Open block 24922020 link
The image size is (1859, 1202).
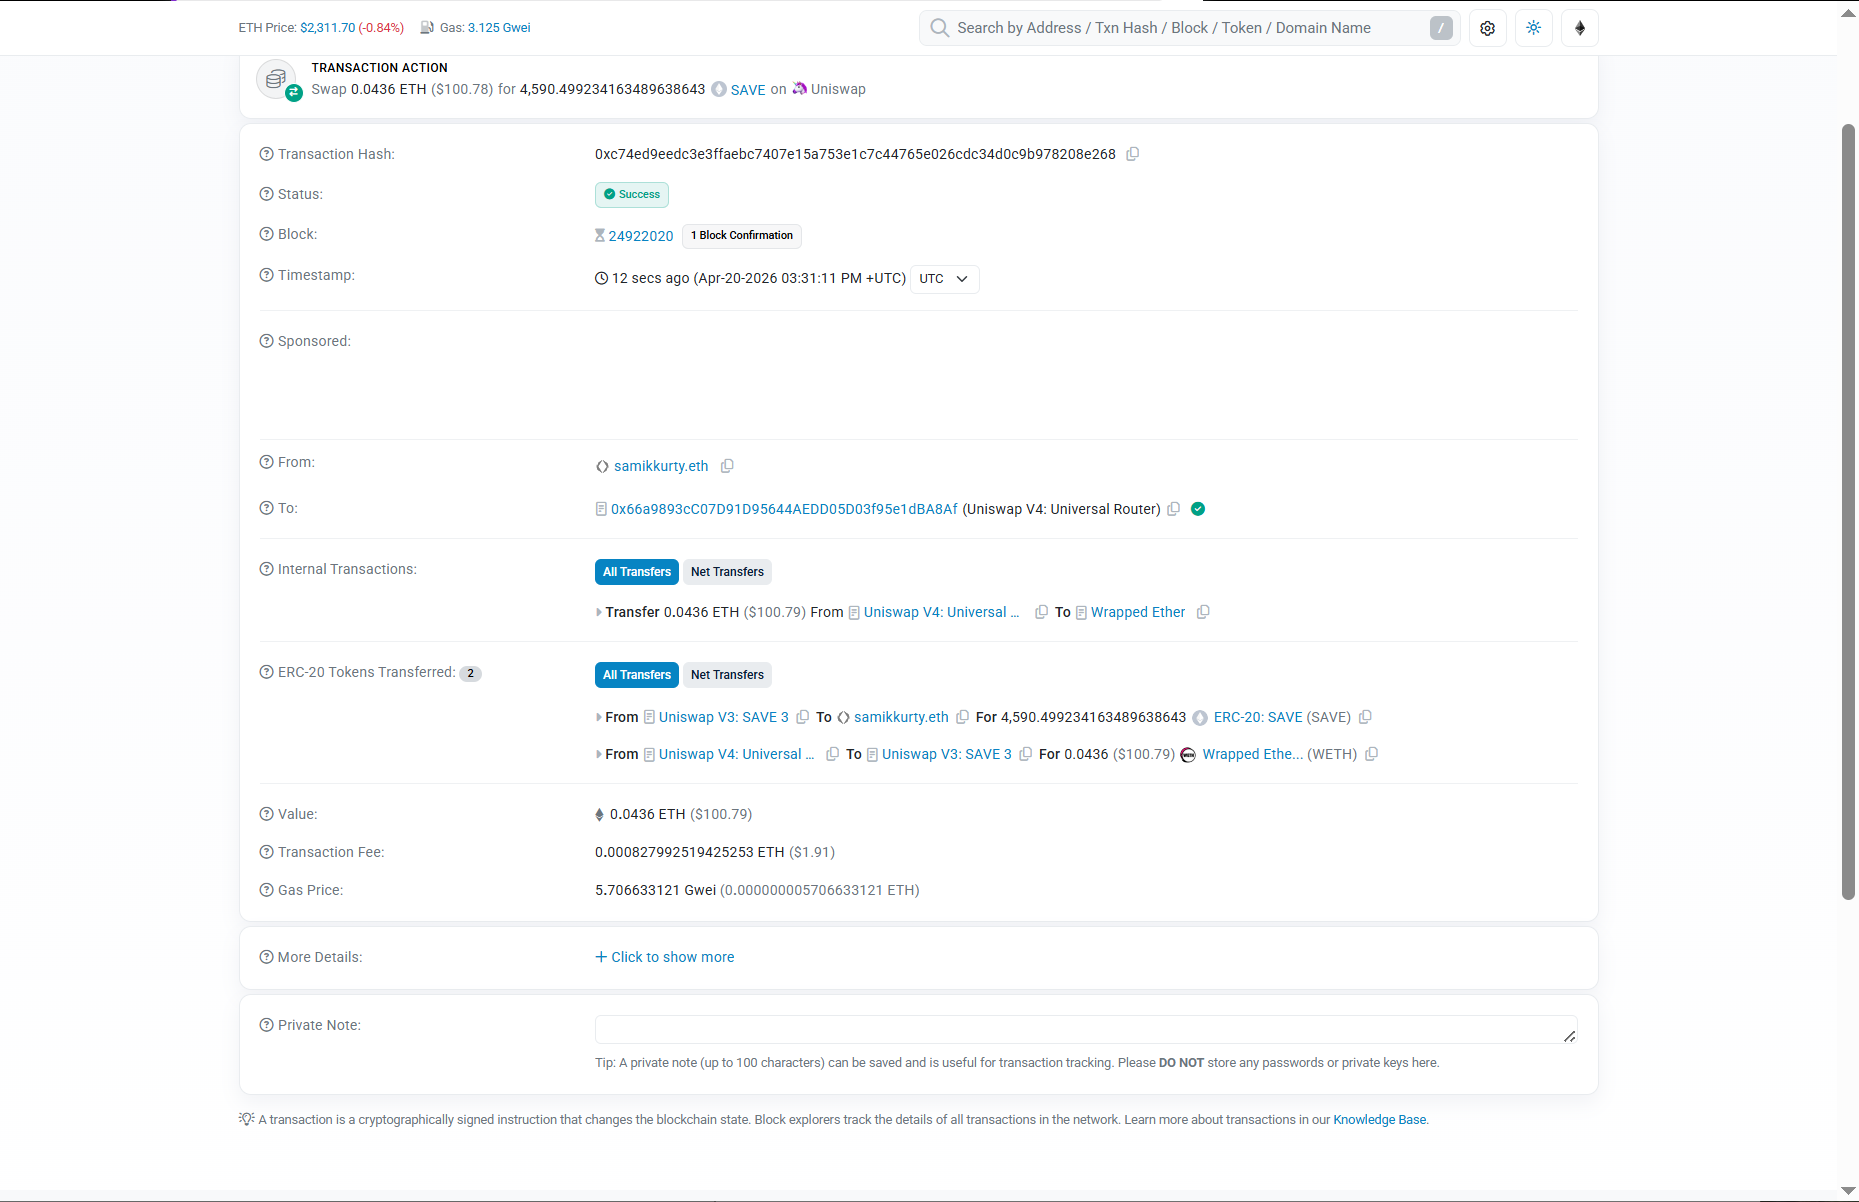tap(640, 236)
